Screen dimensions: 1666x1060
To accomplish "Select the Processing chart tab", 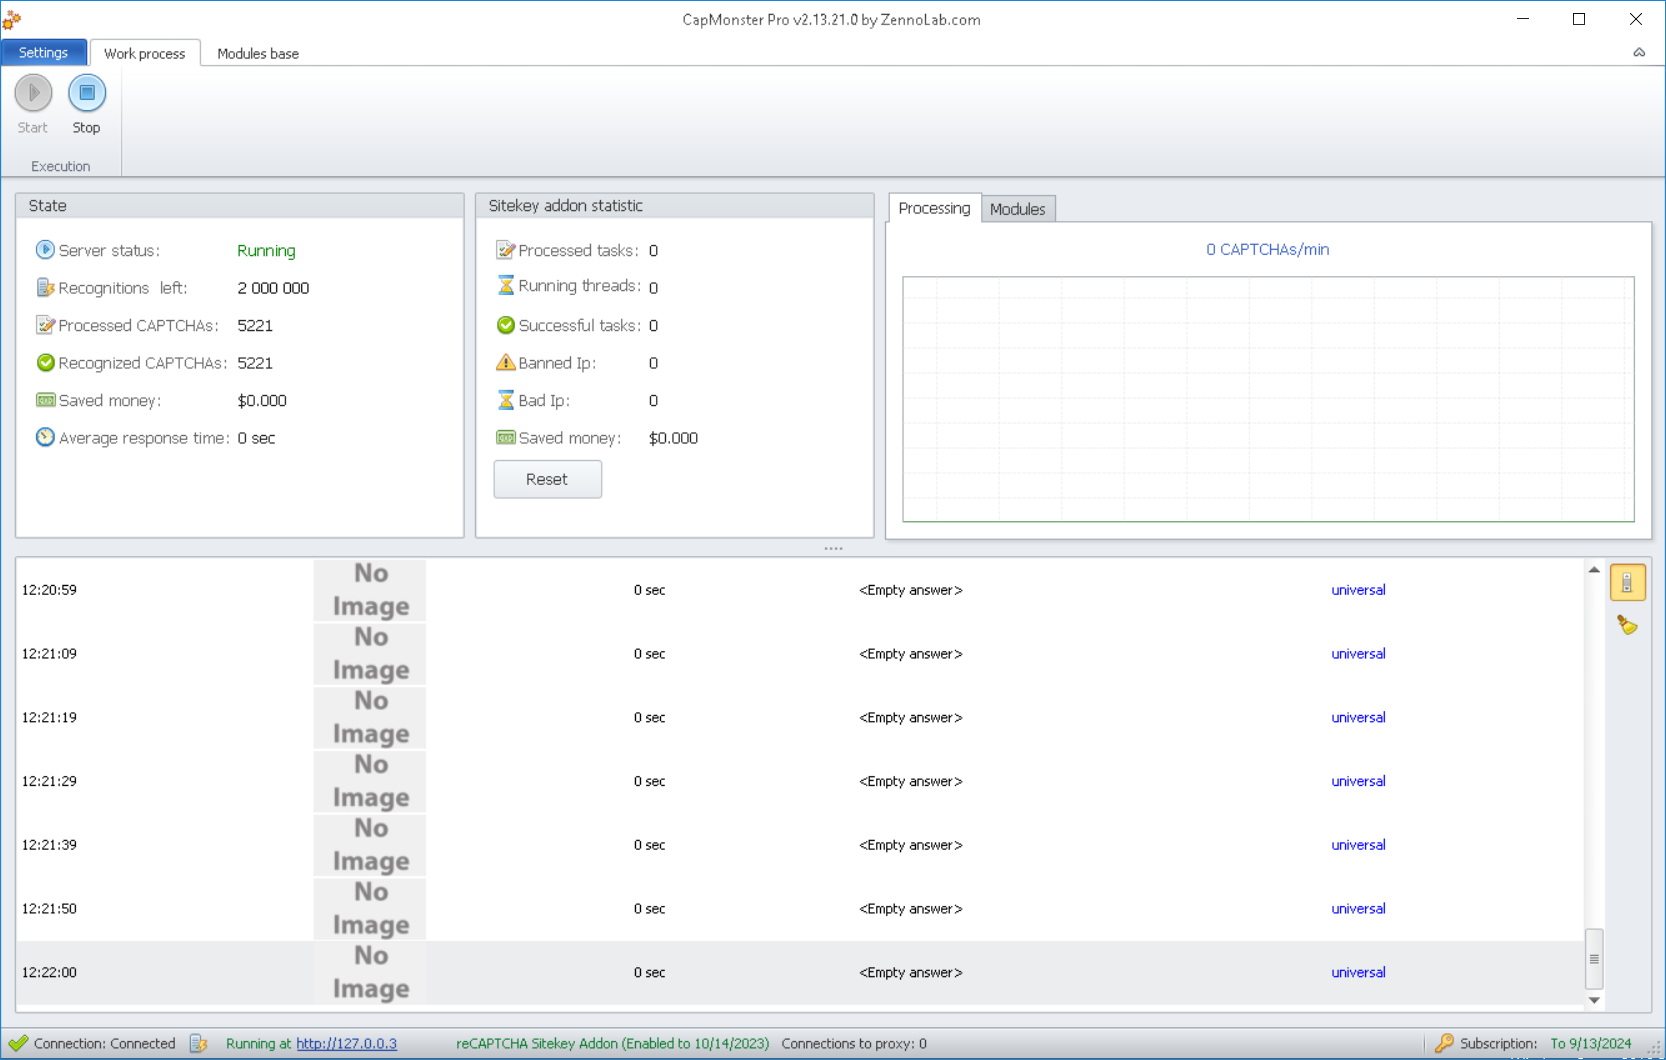I will click(x=934, y=208).
